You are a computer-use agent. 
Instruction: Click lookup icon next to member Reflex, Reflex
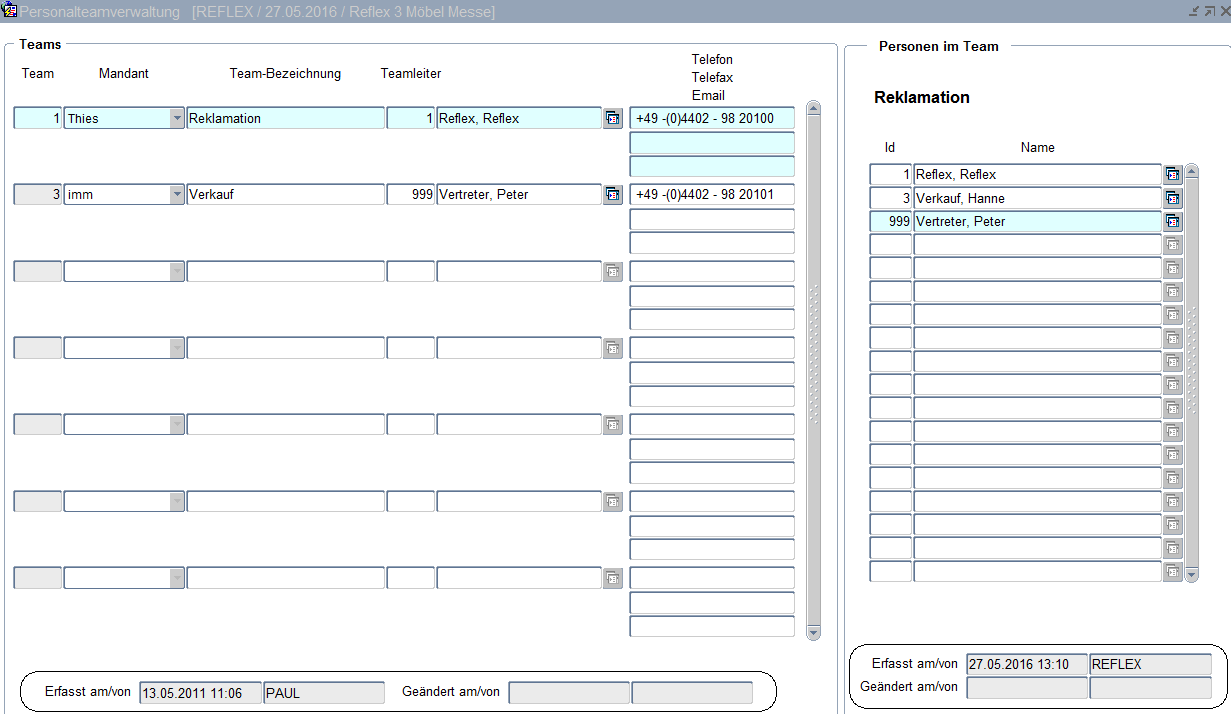pos(1173,175)
